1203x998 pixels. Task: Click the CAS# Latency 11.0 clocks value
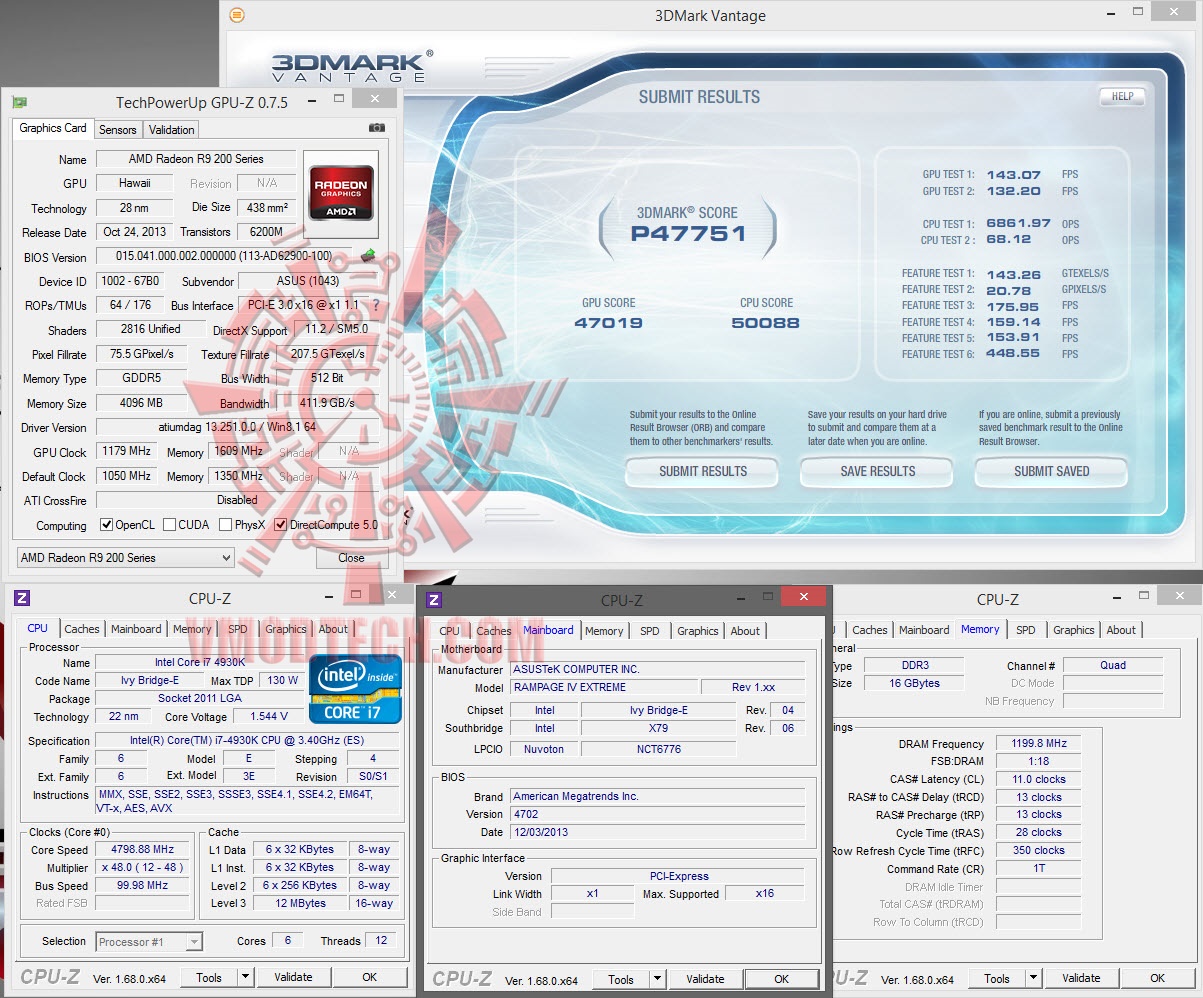[1039, 779]
